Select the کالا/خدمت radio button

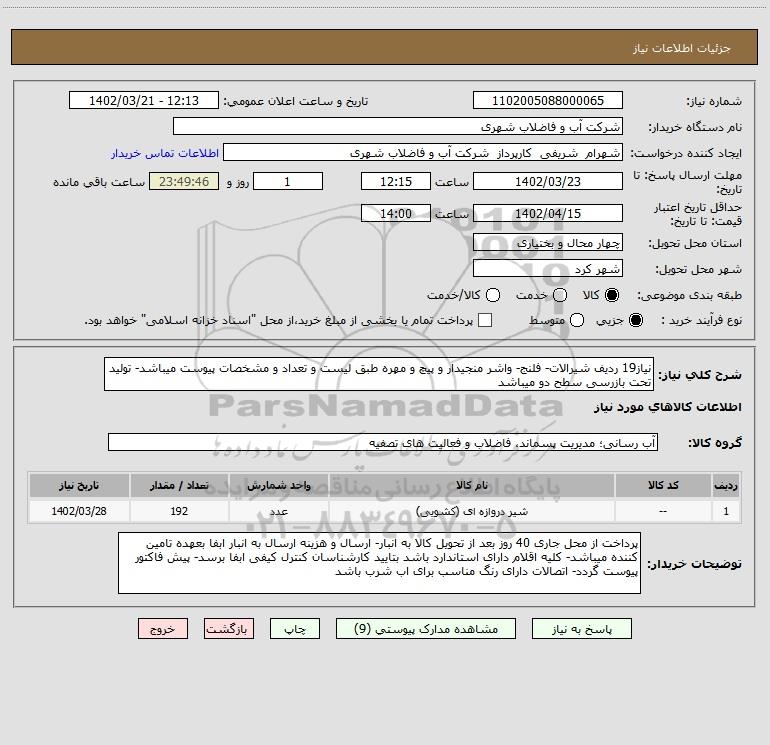(x=493, y=295)
